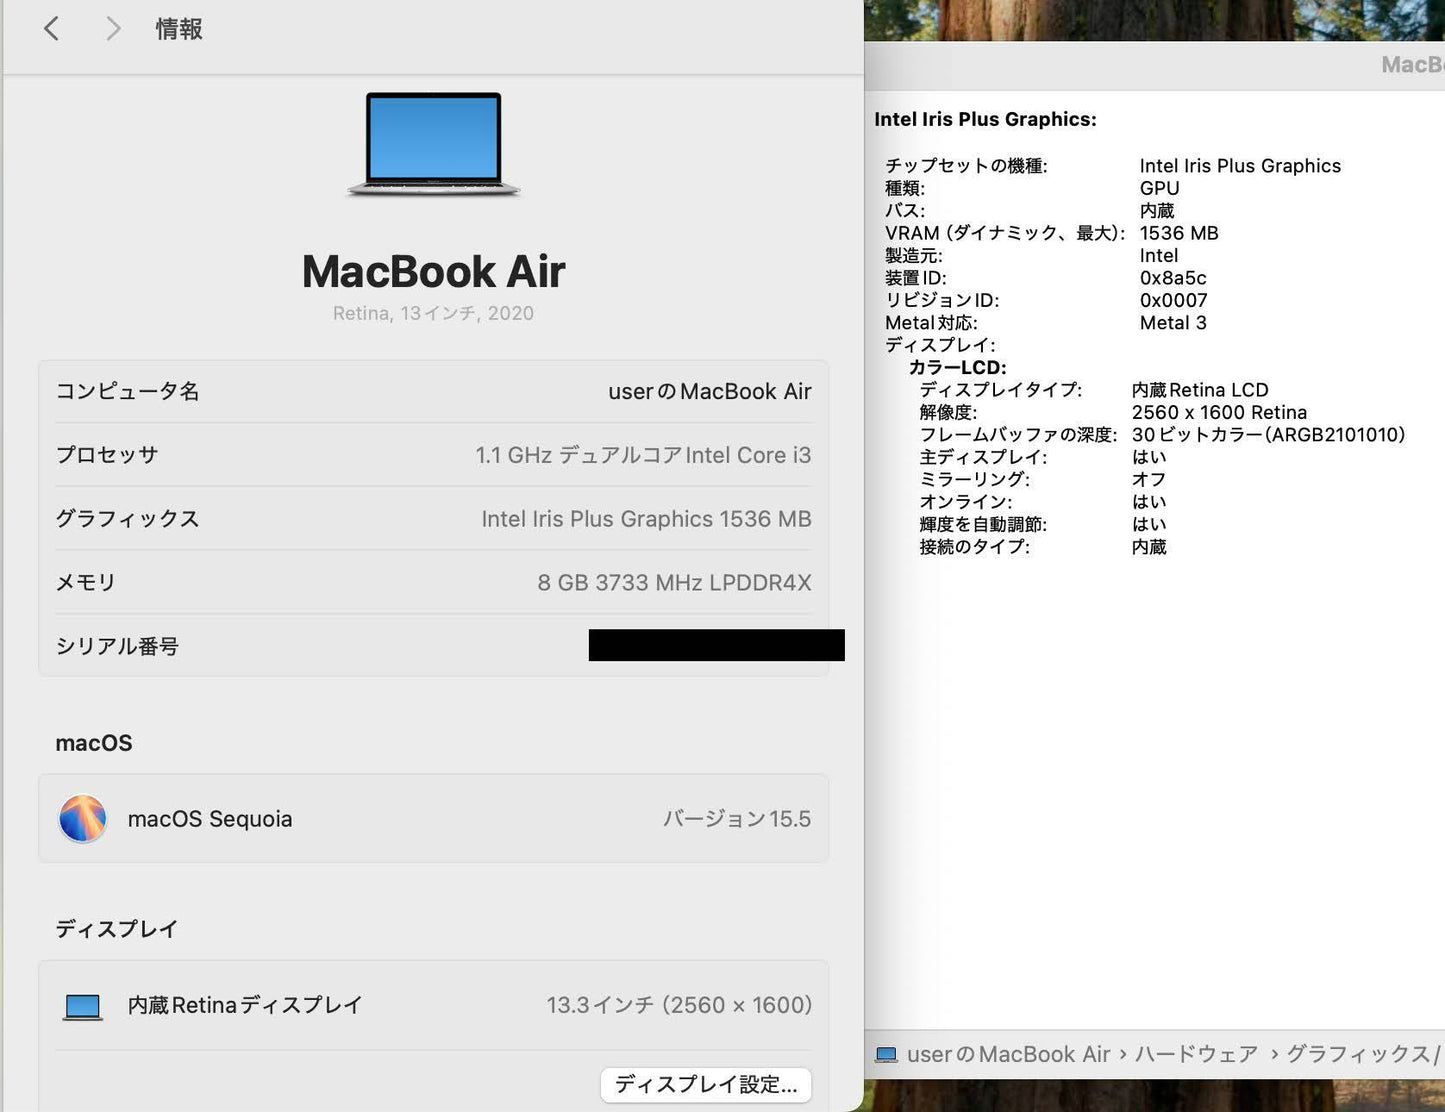Click the blue Retina display icon
The height and width of the screenshot is (1112, 1445).
tap(82, 1005)
